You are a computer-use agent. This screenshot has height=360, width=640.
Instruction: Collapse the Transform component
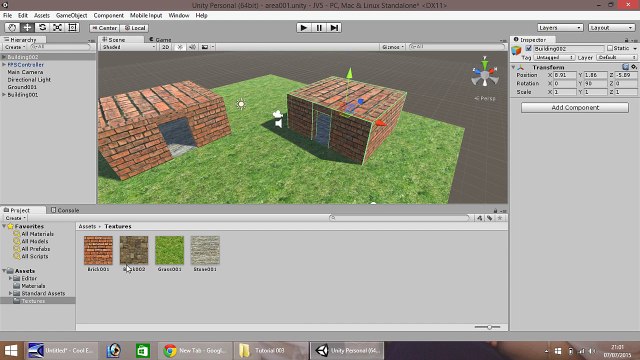pos(513,67)
